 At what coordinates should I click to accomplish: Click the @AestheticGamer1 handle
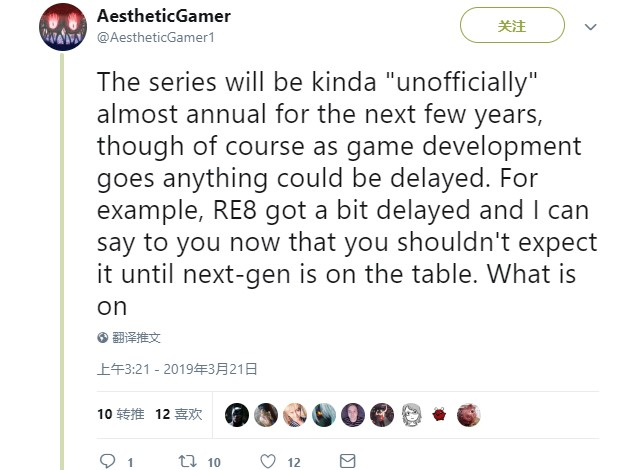pyautogui.click(x=155, y=37)
